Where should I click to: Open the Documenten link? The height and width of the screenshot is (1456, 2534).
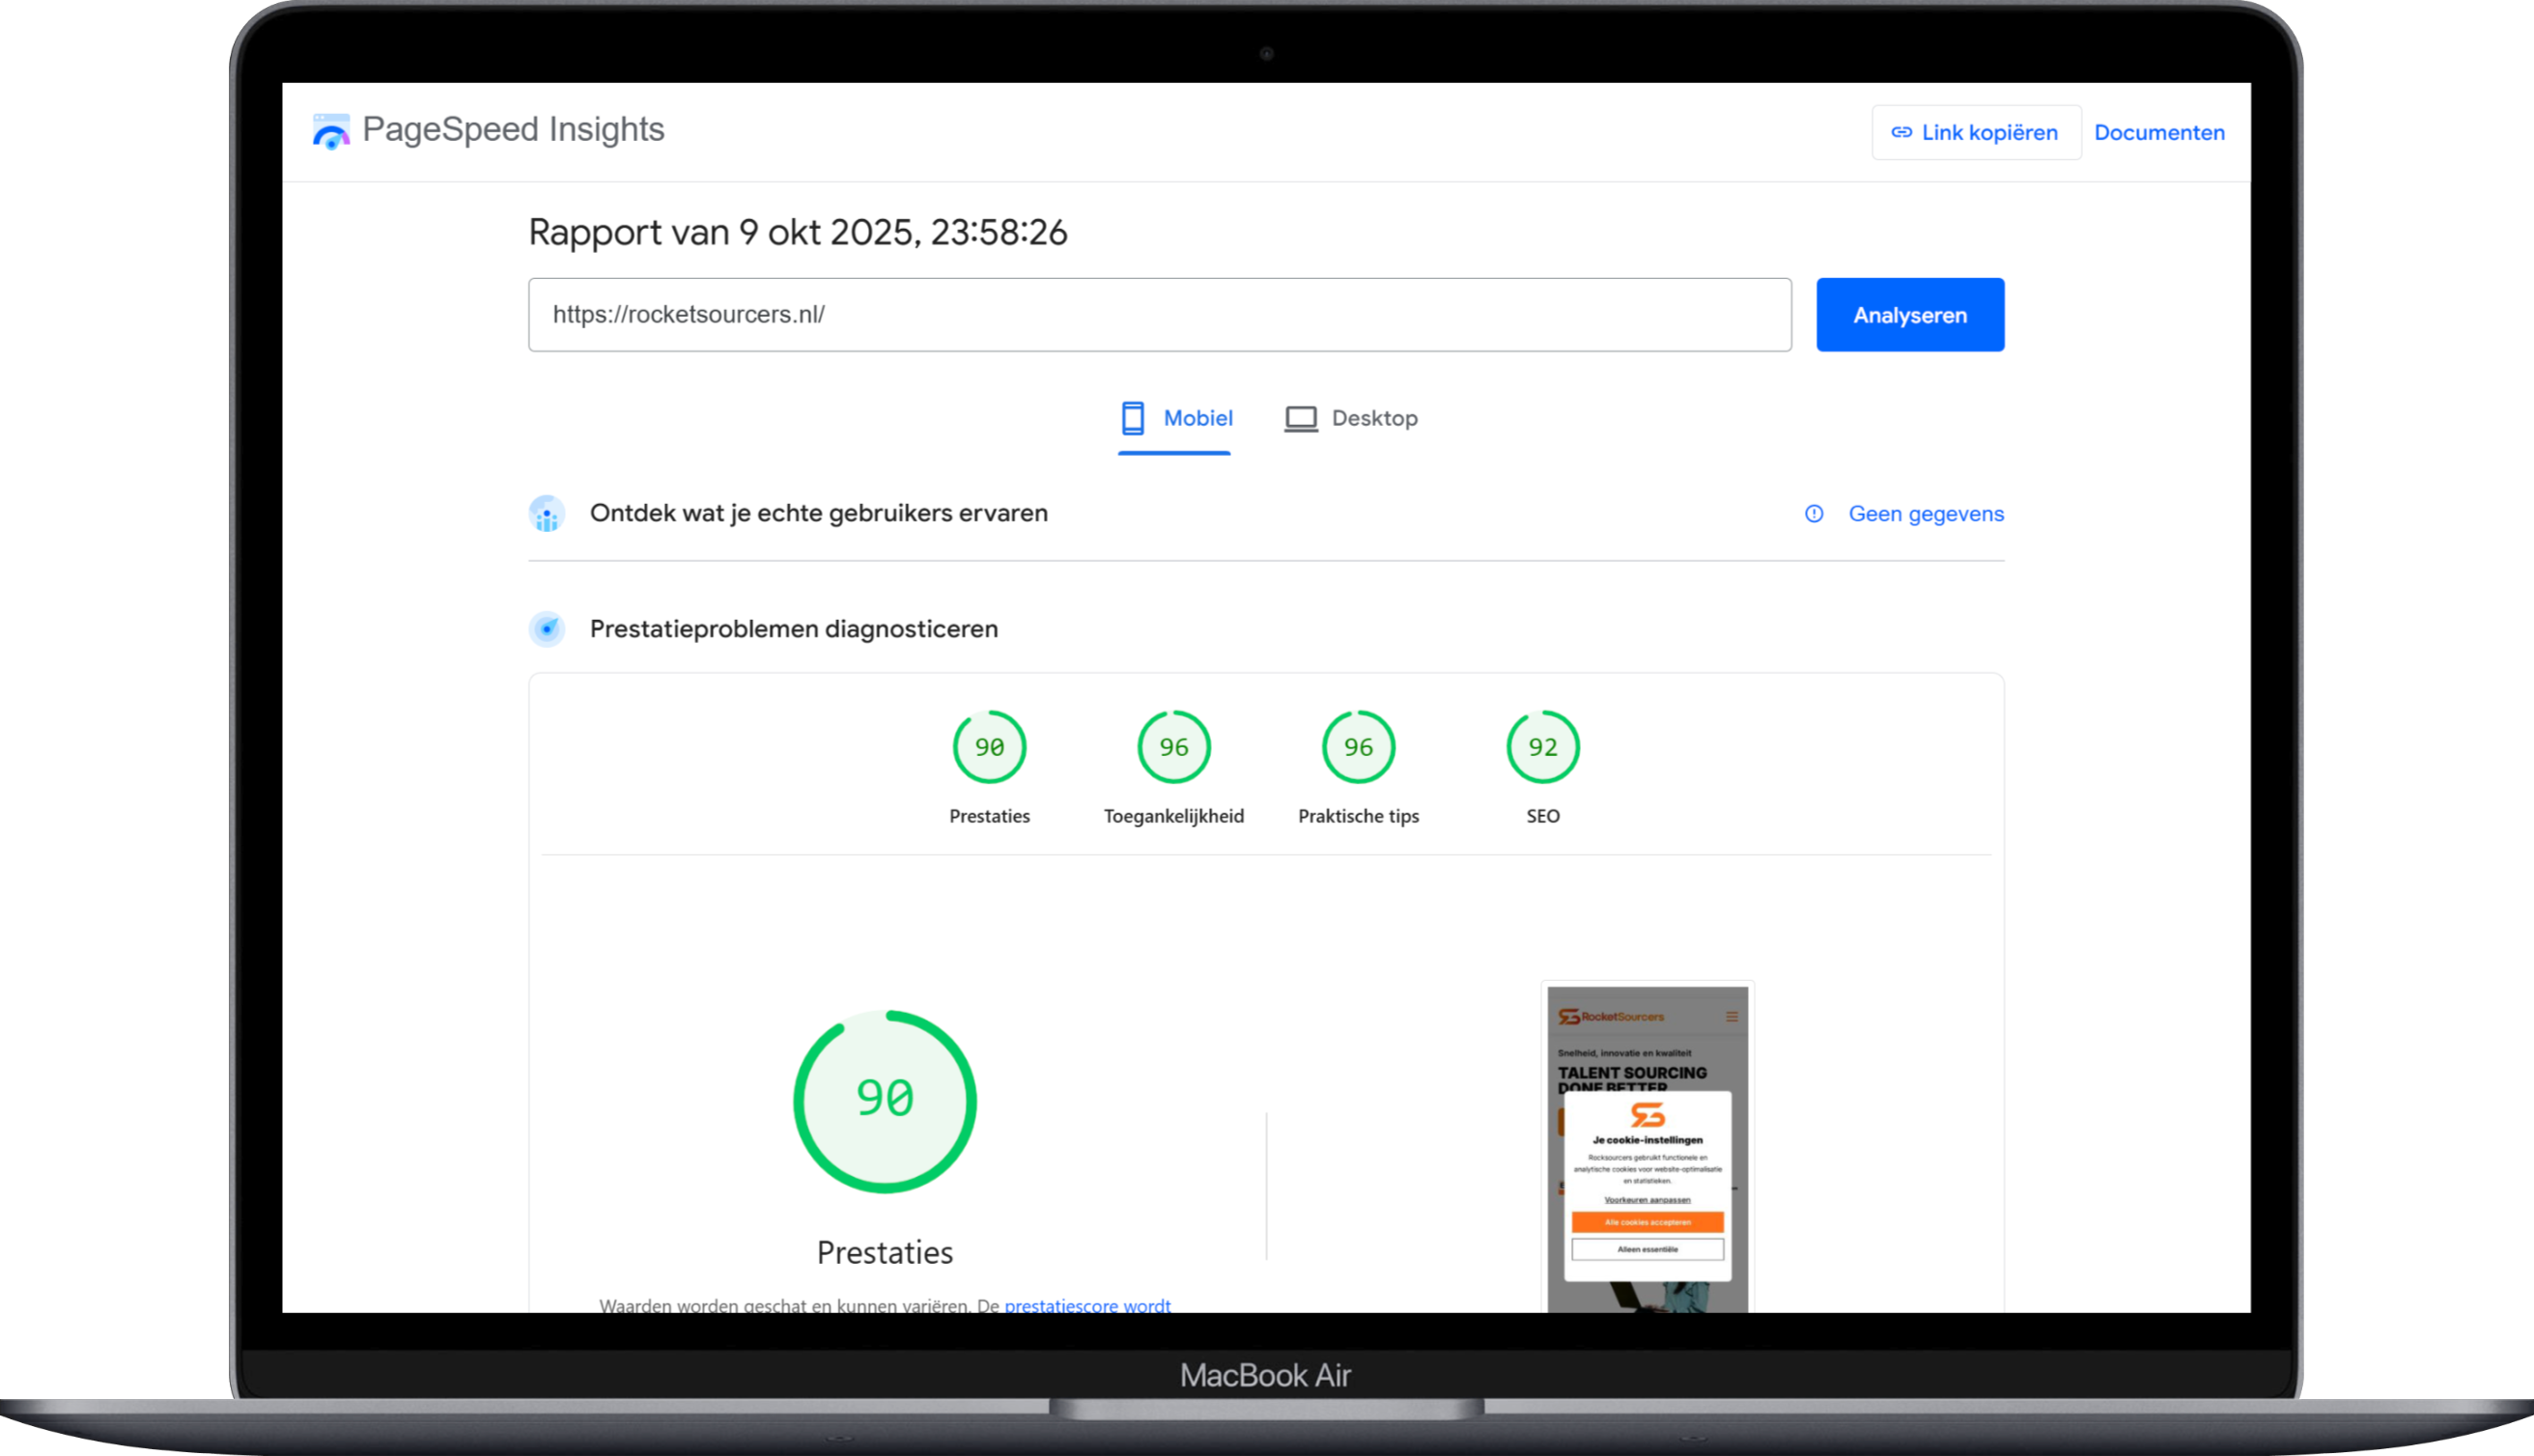[2158, 133]
